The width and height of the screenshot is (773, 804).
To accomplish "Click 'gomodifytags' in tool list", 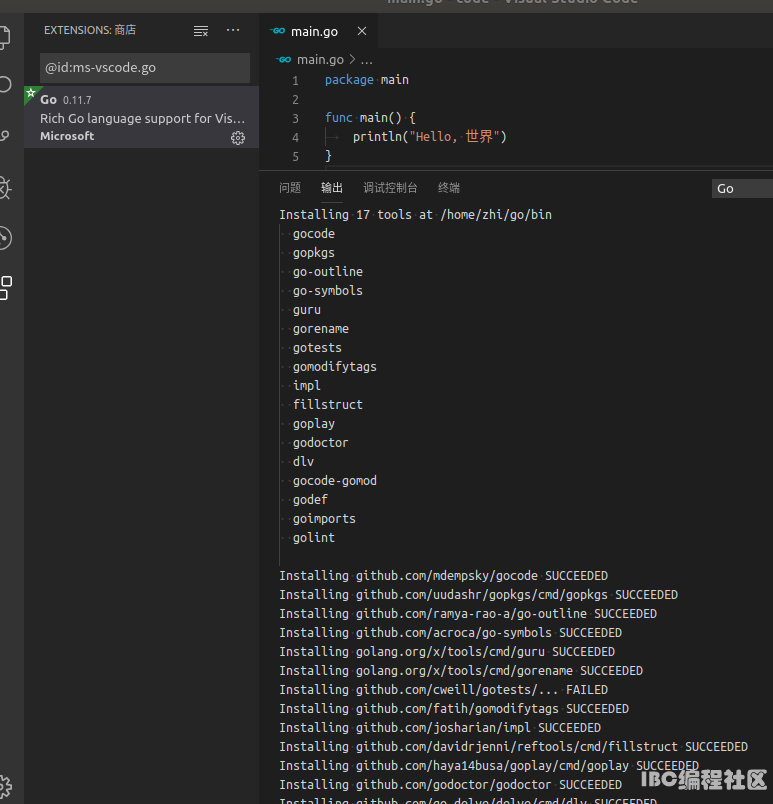I will click(335, 367).
